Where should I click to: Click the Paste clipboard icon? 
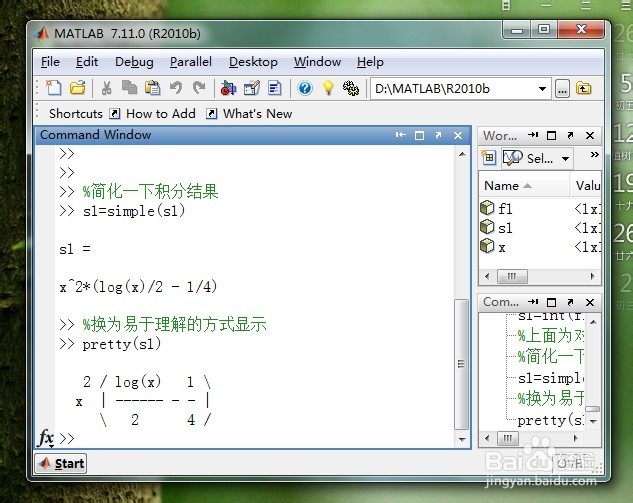tap(153, 88)
